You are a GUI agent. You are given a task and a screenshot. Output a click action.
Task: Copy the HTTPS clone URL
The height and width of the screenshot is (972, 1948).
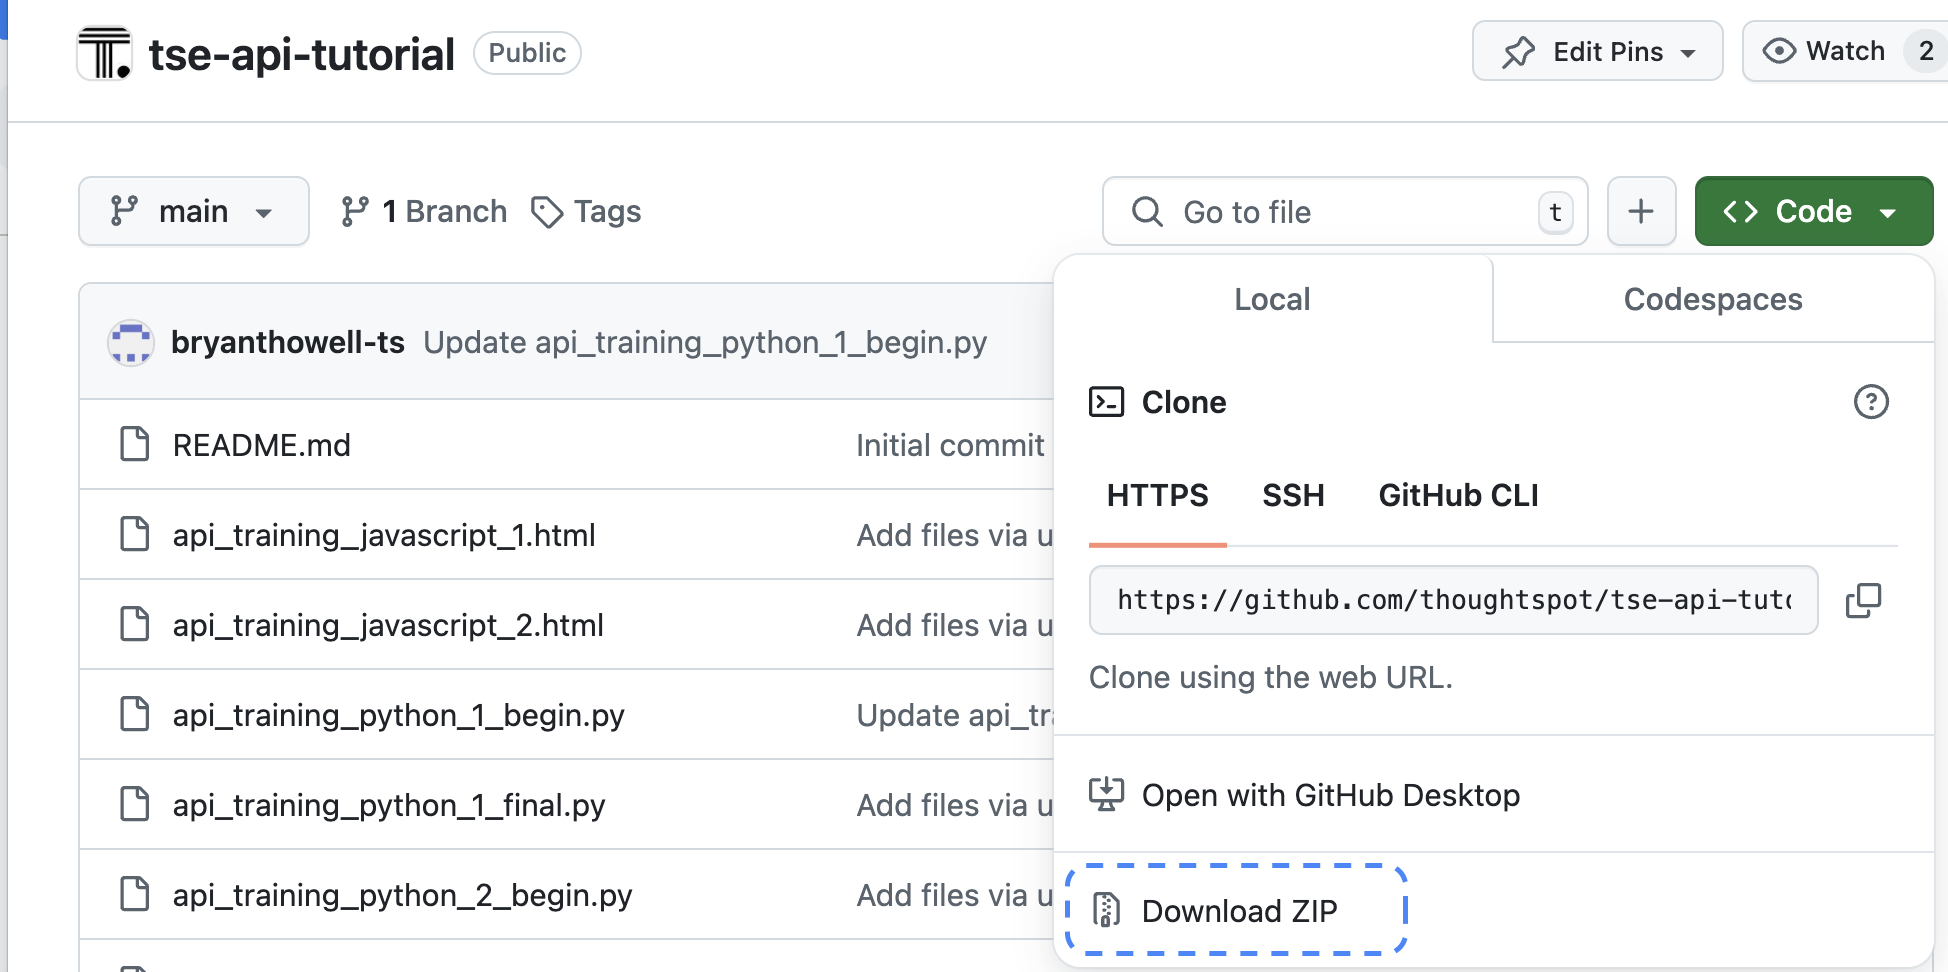click(1864, 600)
